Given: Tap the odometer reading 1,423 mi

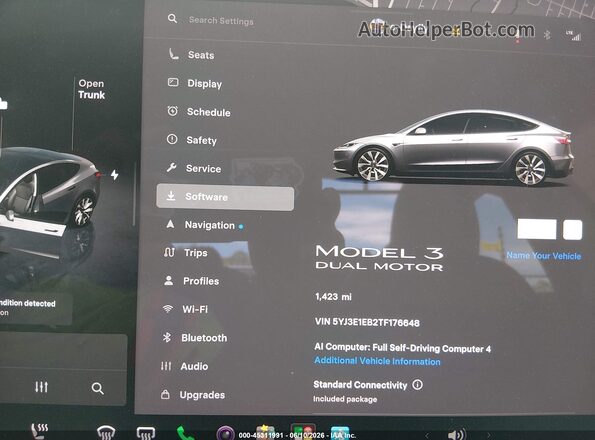Looking at the screenshot, I should (x=333, y=297).
